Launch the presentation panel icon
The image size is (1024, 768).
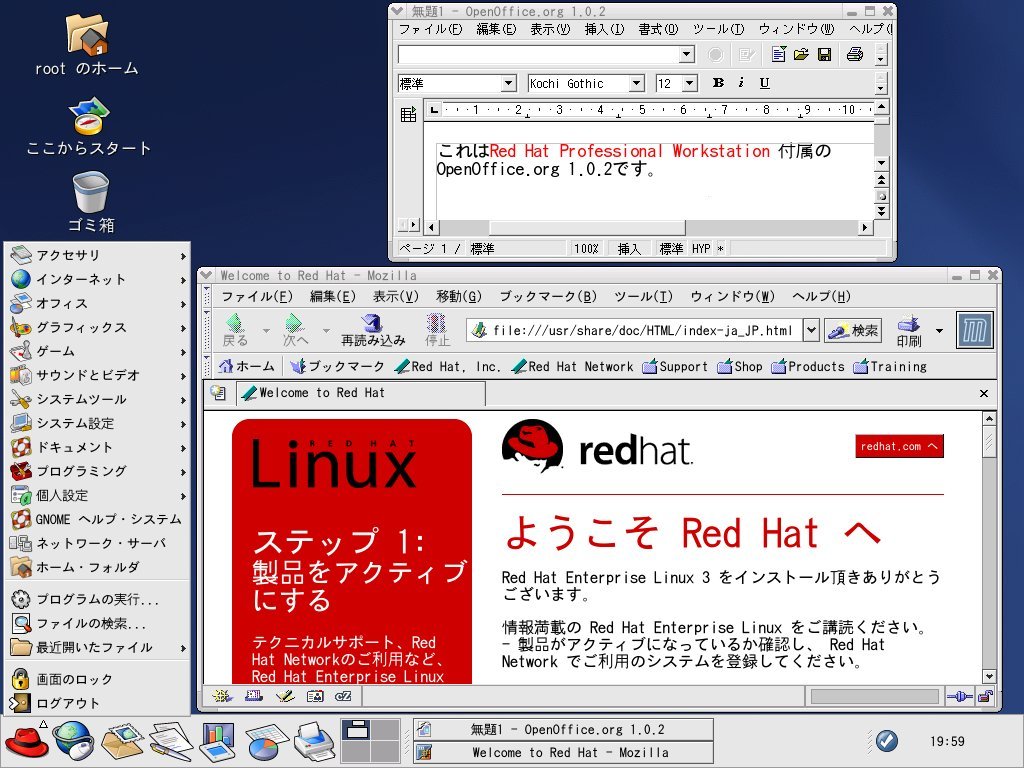pyautogui.click(x=217, y=741)
